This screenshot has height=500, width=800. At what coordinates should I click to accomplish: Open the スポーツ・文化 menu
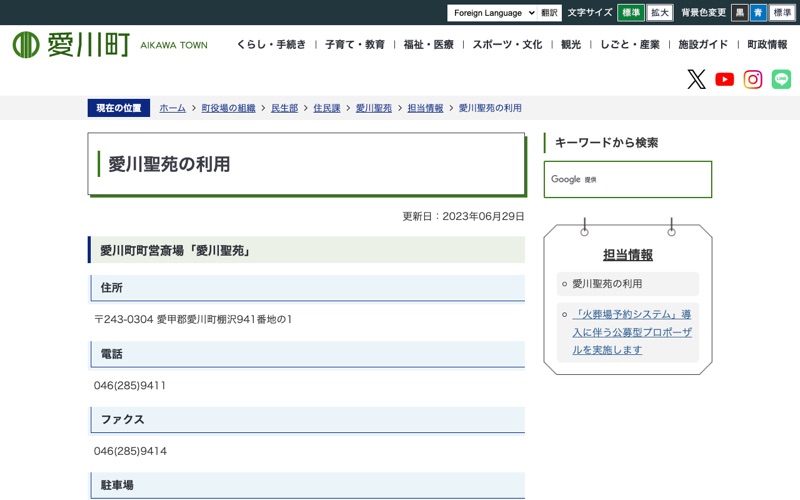[x=507, y=44]
